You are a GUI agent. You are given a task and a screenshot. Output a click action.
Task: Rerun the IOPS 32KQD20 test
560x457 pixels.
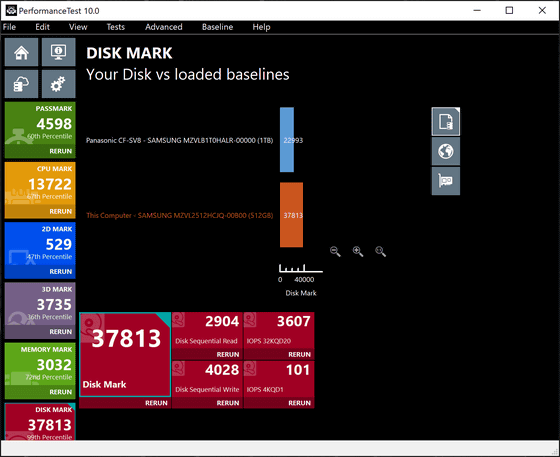point(300,355)
